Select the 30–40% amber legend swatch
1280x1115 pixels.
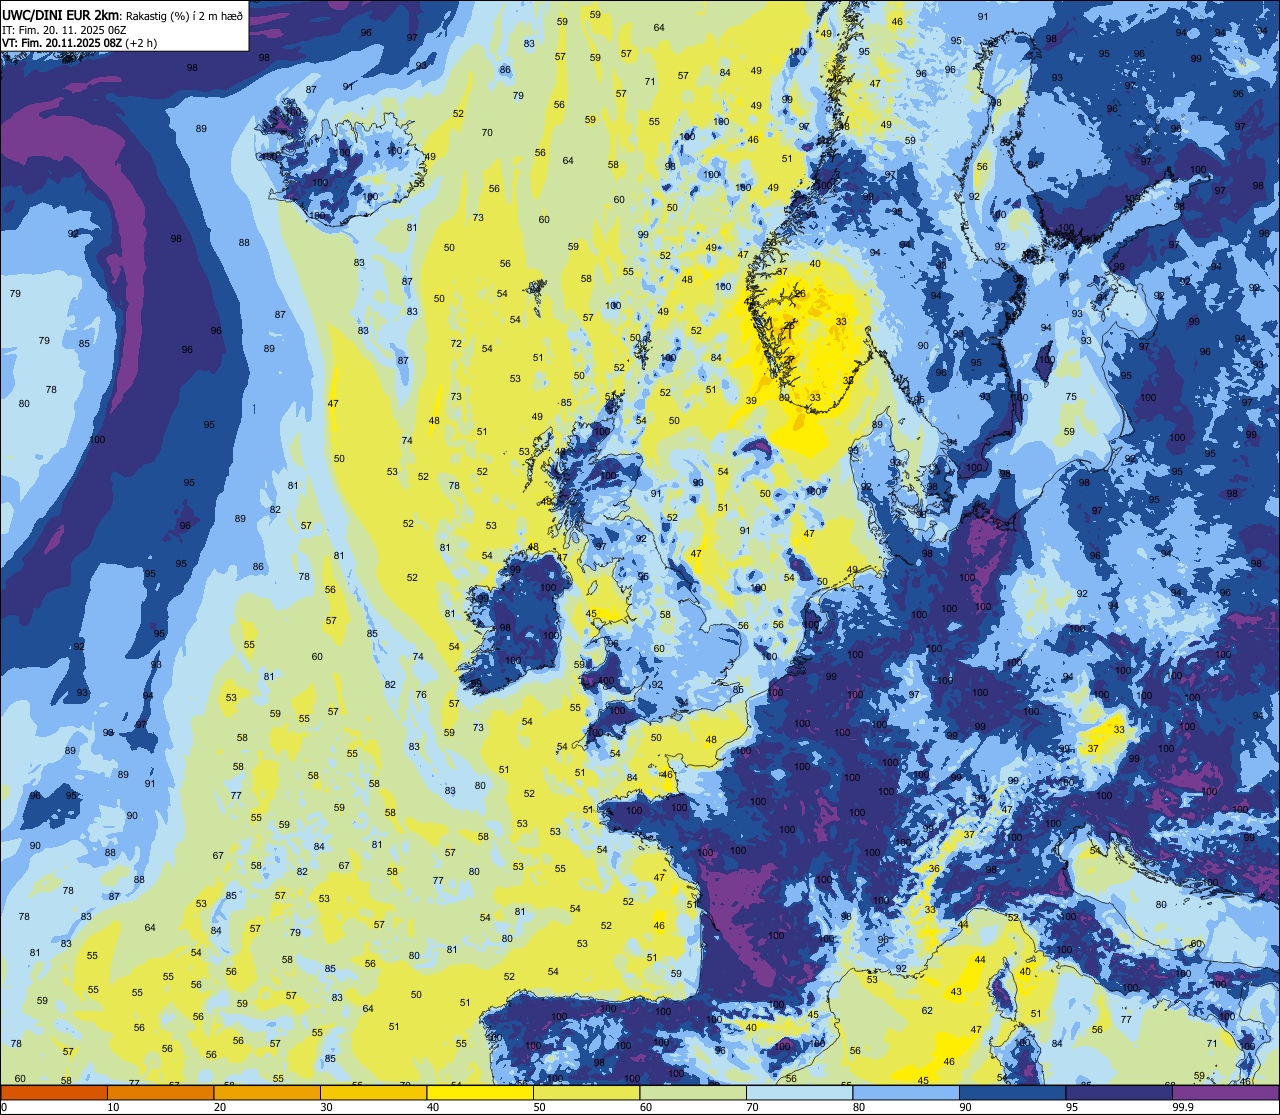373,1093
